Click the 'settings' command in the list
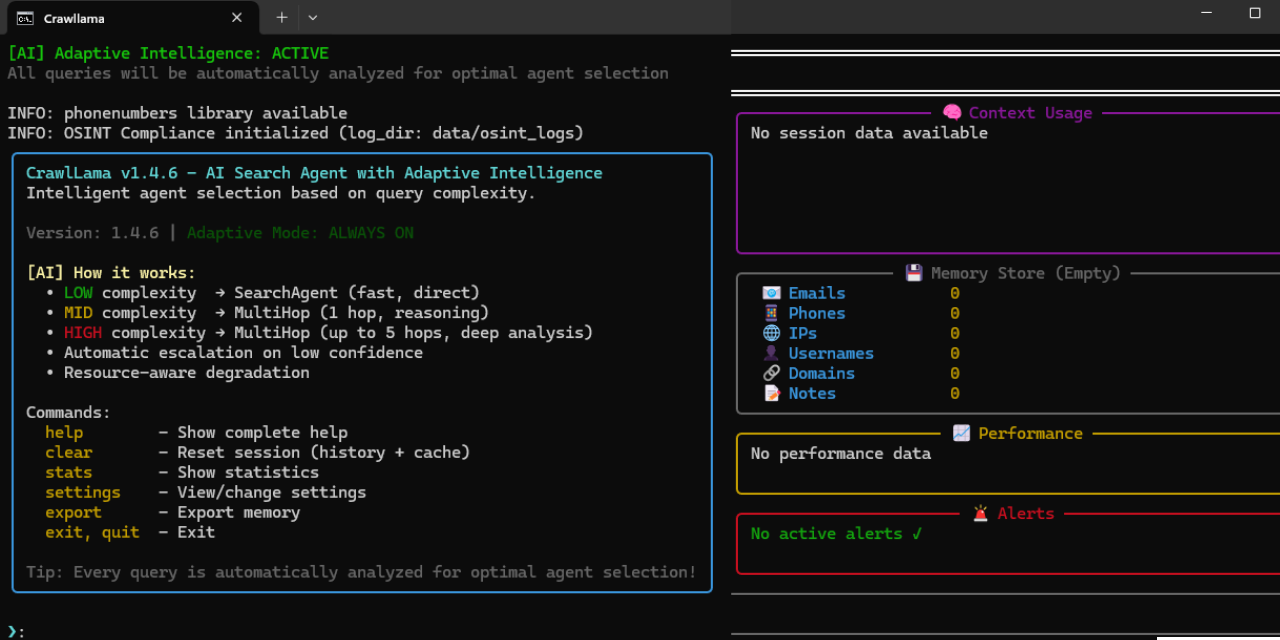The image size is (1280, 640). (x=83, y=493)
